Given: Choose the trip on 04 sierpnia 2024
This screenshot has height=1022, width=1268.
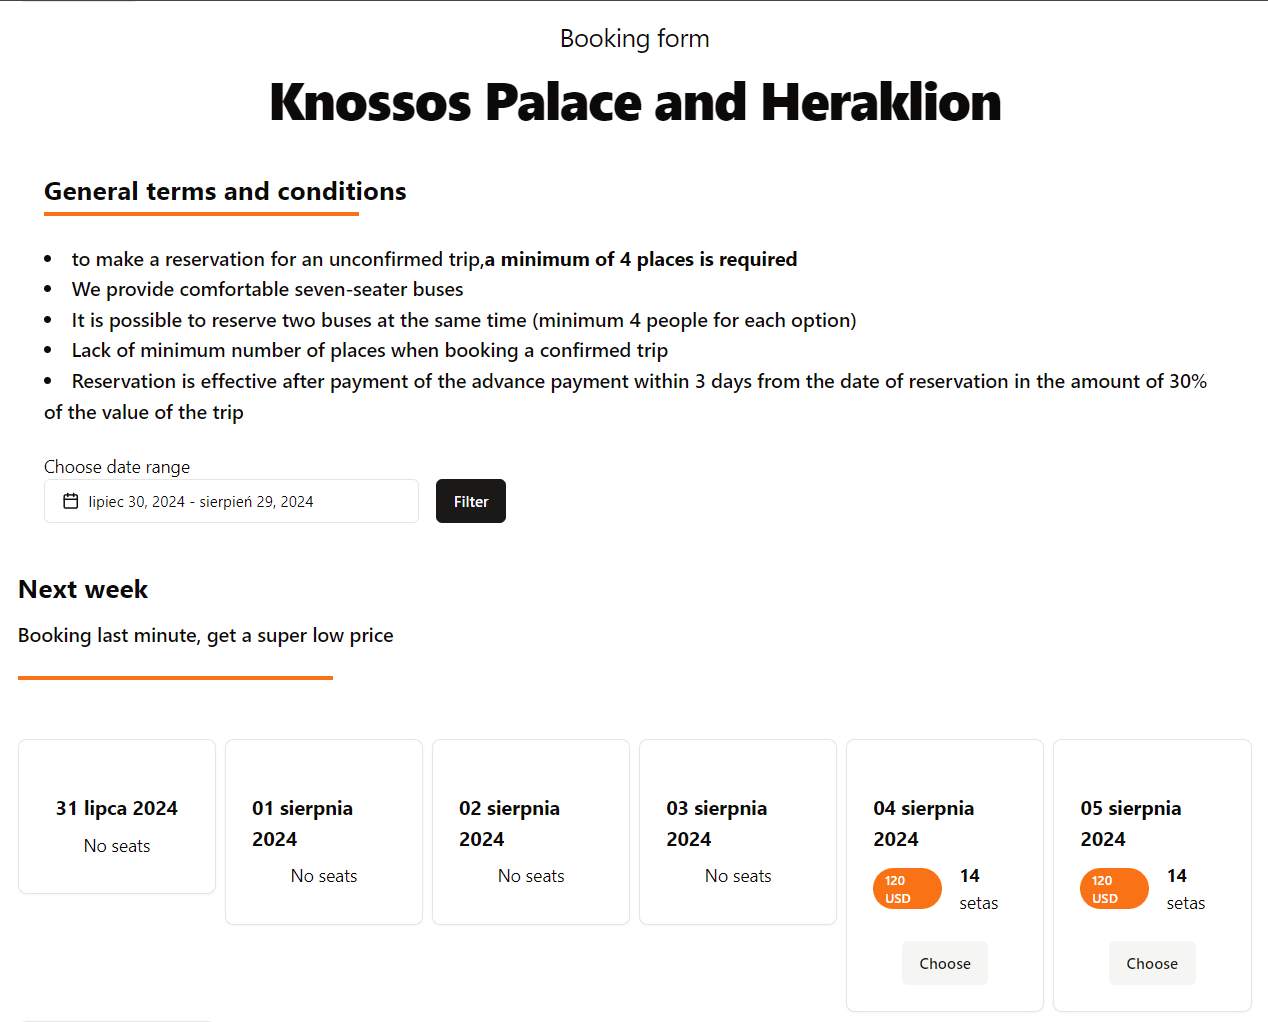Looking at the screenshot, I should coord(944,962).
